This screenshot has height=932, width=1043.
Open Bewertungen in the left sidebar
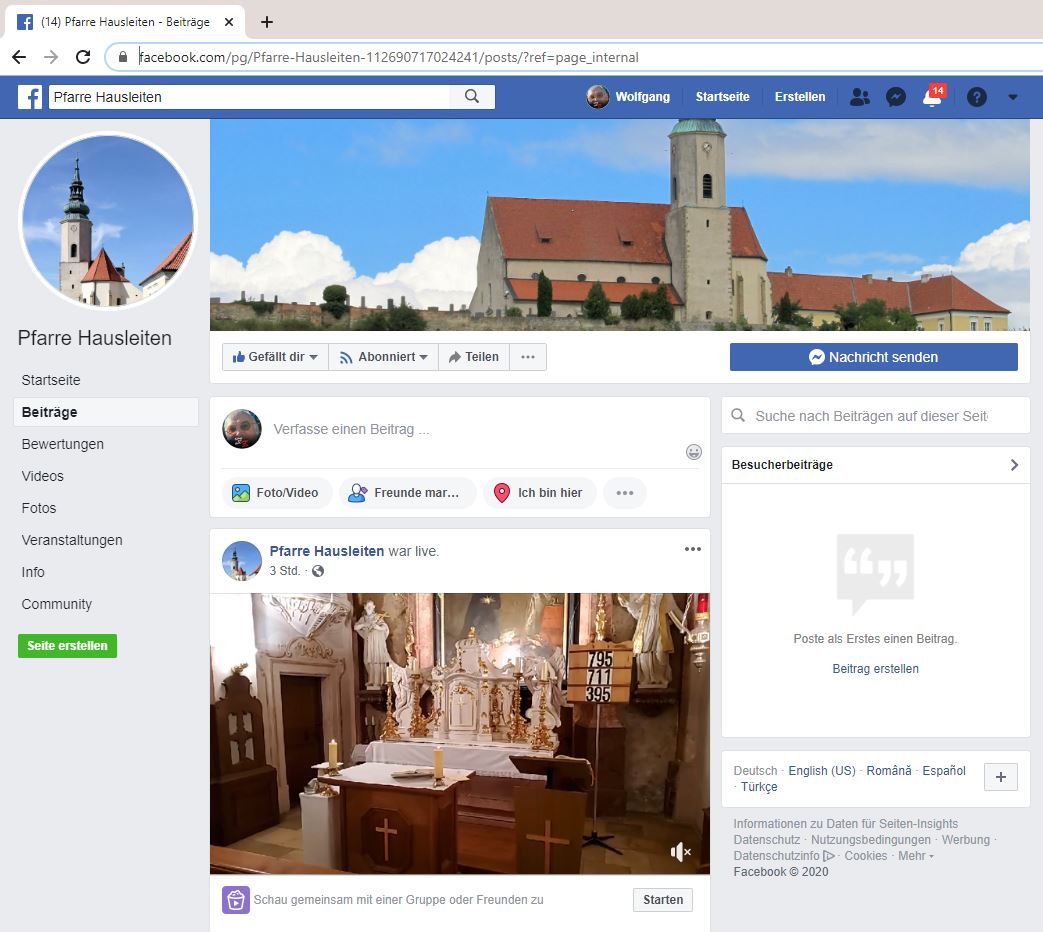(63, 444)
